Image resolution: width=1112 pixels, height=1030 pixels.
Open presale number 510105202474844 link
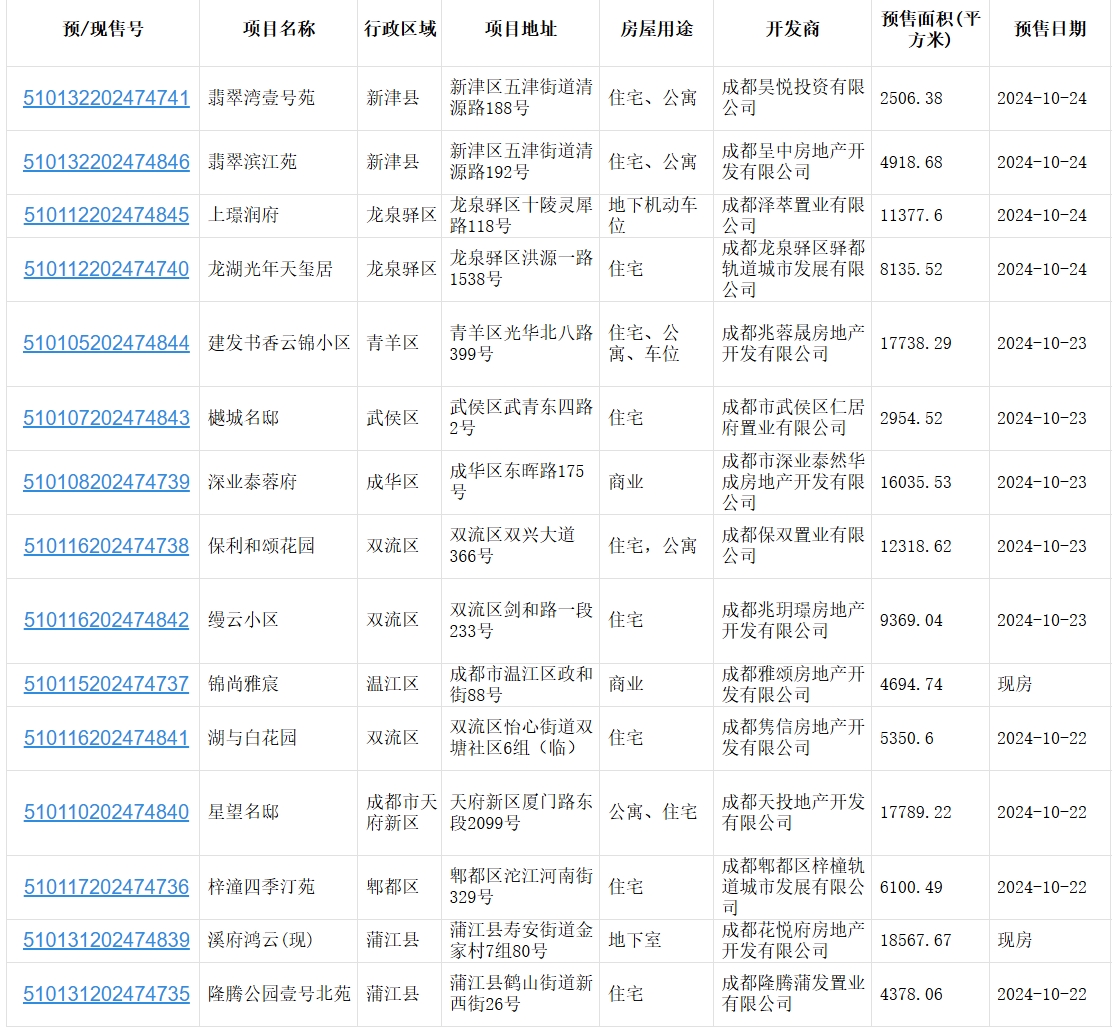[x=106, y=343]
